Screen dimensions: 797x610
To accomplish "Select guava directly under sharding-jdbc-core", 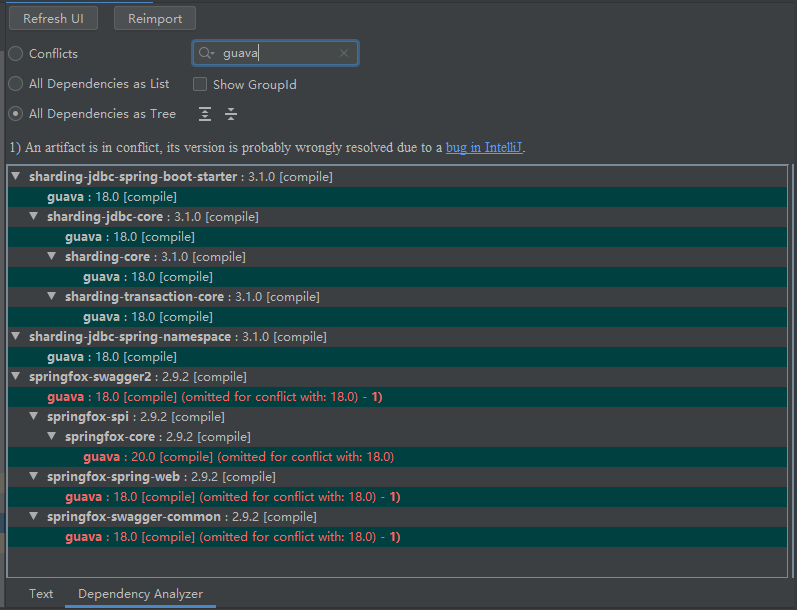I will click(x=397, y=237).
